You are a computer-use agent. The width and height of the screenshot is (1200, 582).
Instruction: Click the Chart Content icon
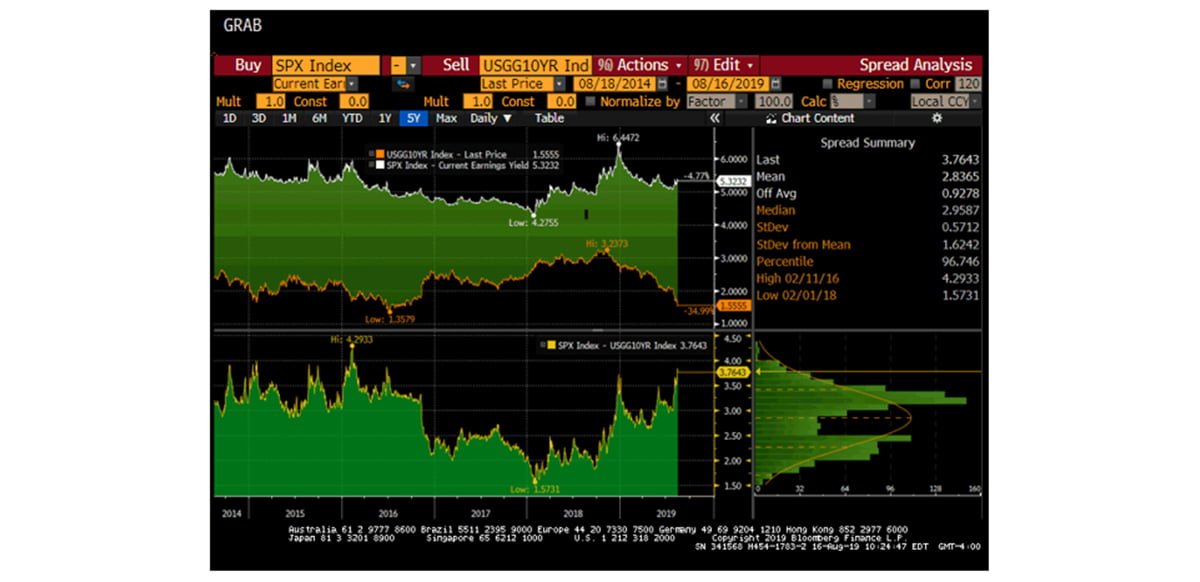point(771,118)
